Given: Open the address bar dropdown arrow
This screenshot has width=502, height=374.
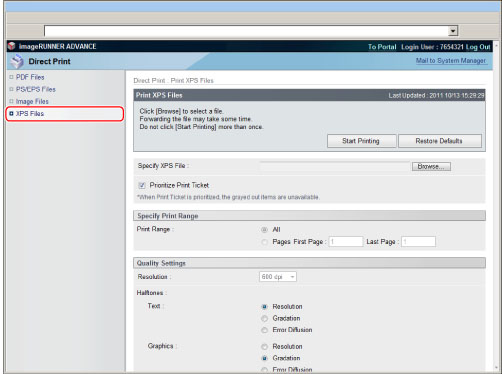Looking at the screenshot, I should pyautogui.click(x=453, y=31).
